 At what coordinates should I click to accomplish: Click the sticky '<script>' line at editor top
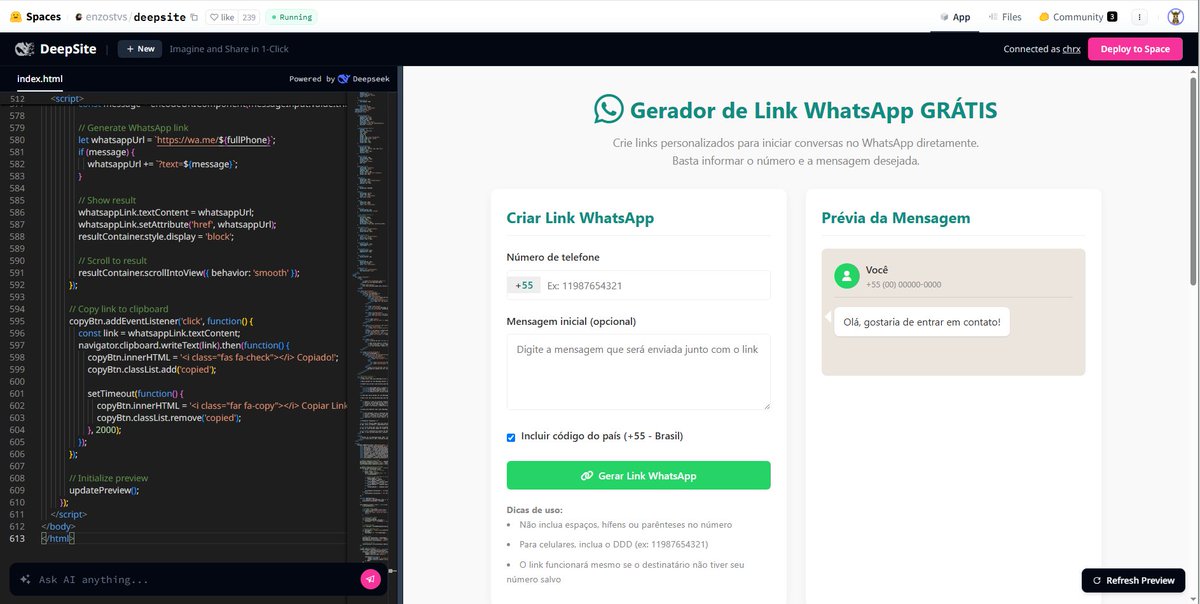pyautogui.click(x=66, y=99)
